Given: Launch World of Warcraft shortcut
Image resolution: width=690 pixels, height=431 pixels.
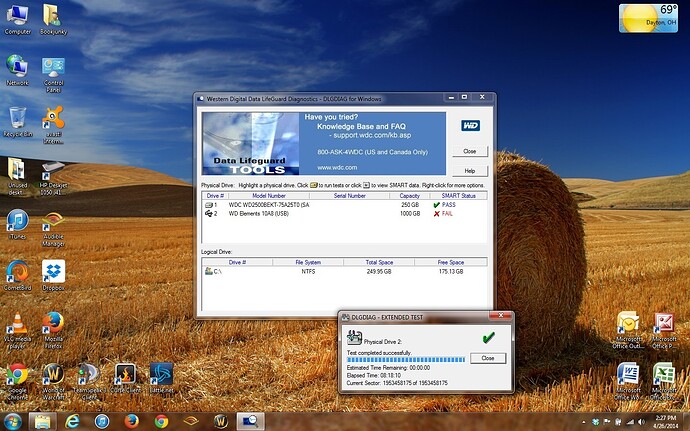Looking at the screenshot, I should 53,382.
